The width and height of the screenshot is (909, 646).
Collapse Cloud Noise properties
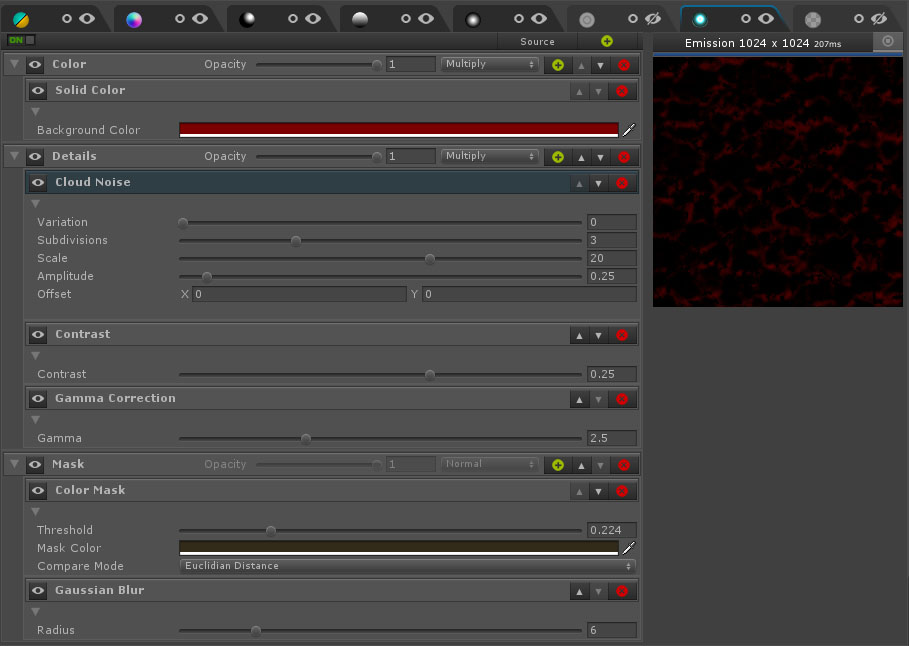point(35,204)
